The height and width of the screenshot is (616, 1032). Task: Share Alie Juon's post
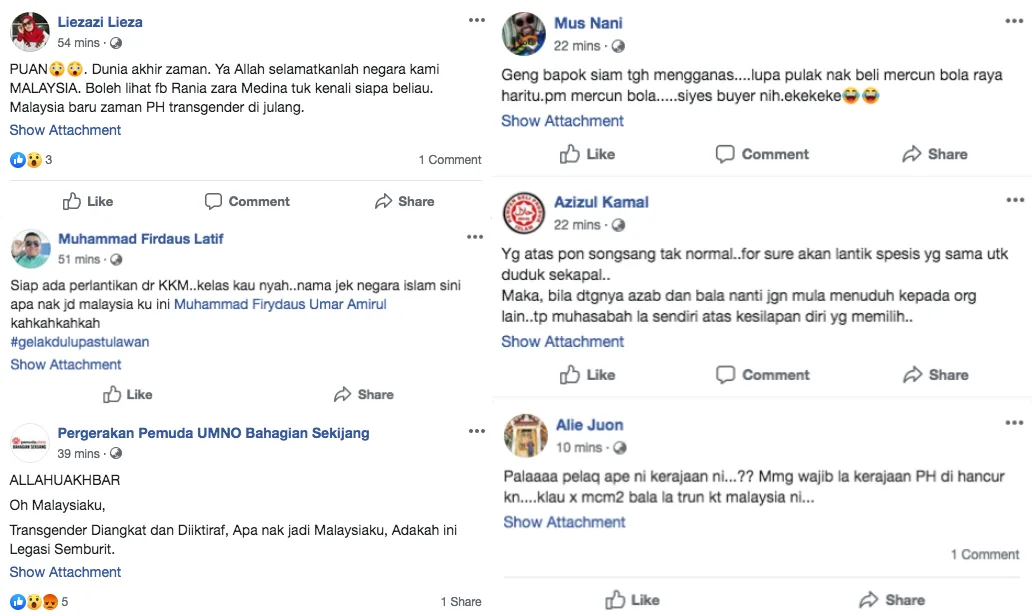pos(892,600)
